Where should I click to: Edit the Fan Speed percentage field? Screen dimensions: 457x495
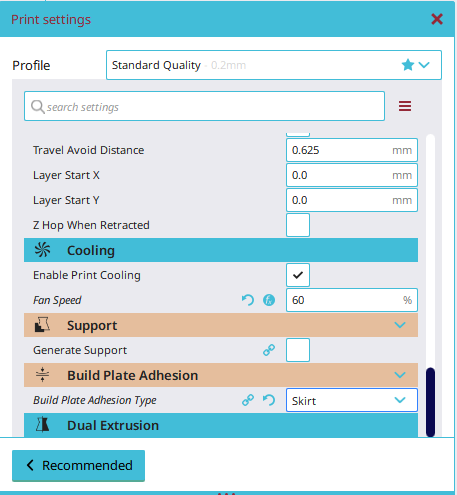point(352,300)
